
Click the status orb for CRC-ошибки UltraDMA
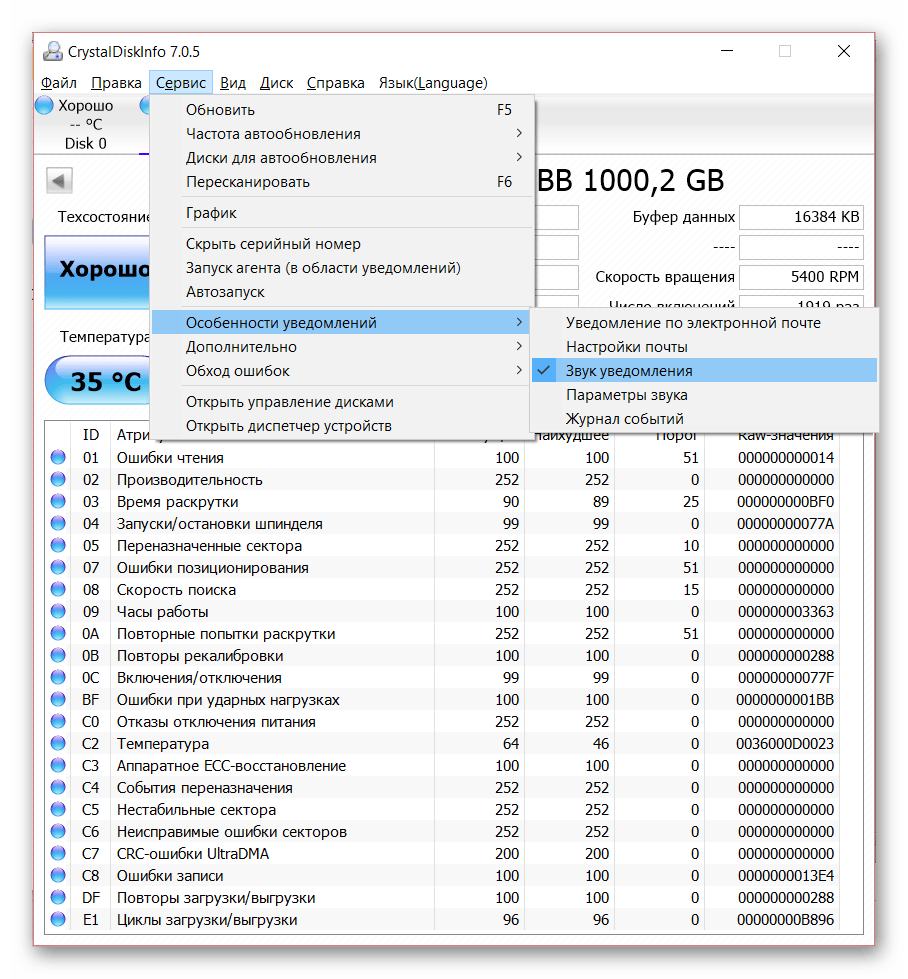[58, 854]
